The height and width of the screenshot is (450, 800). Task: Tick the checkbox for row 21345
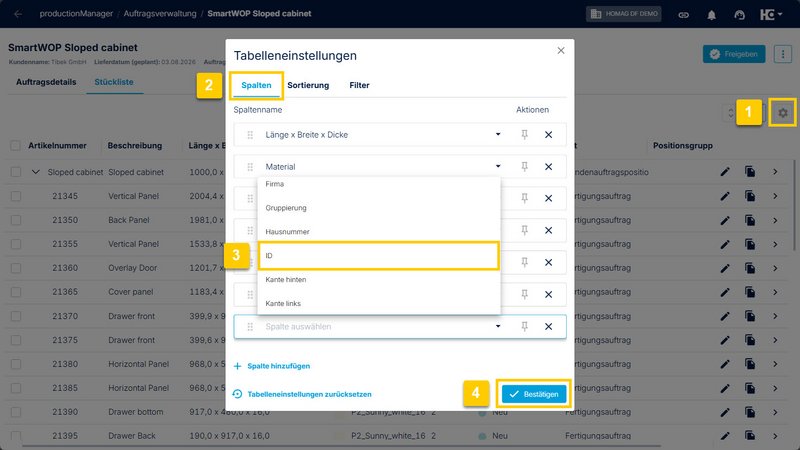[x=16, y=196]
